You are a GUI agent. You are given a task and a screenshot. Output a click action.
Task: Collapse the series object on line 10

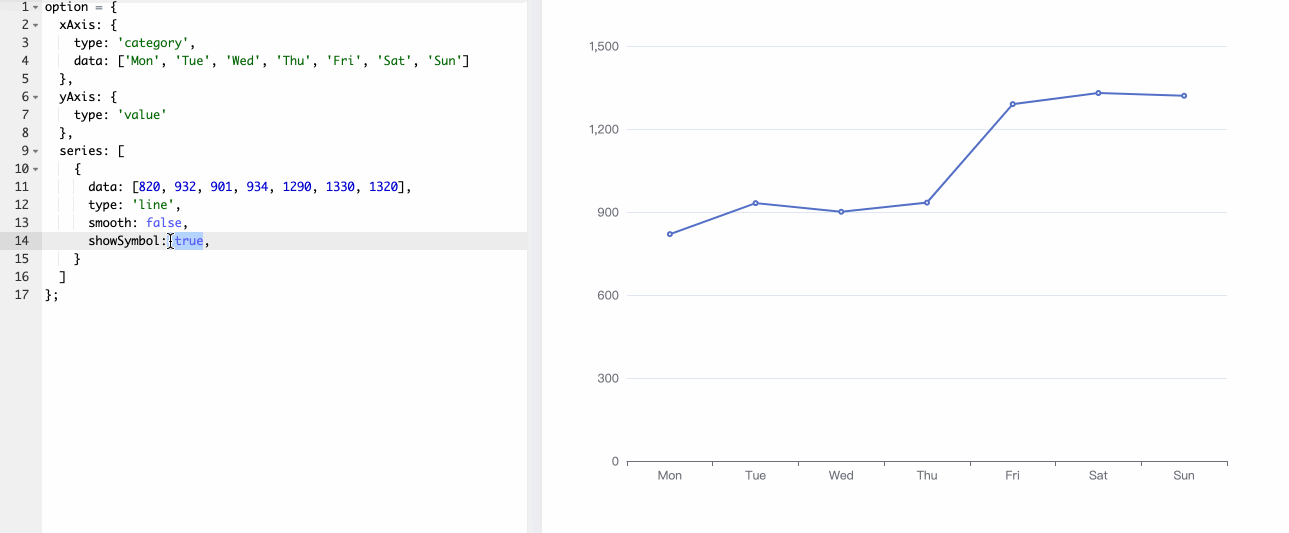pos(35,169)
